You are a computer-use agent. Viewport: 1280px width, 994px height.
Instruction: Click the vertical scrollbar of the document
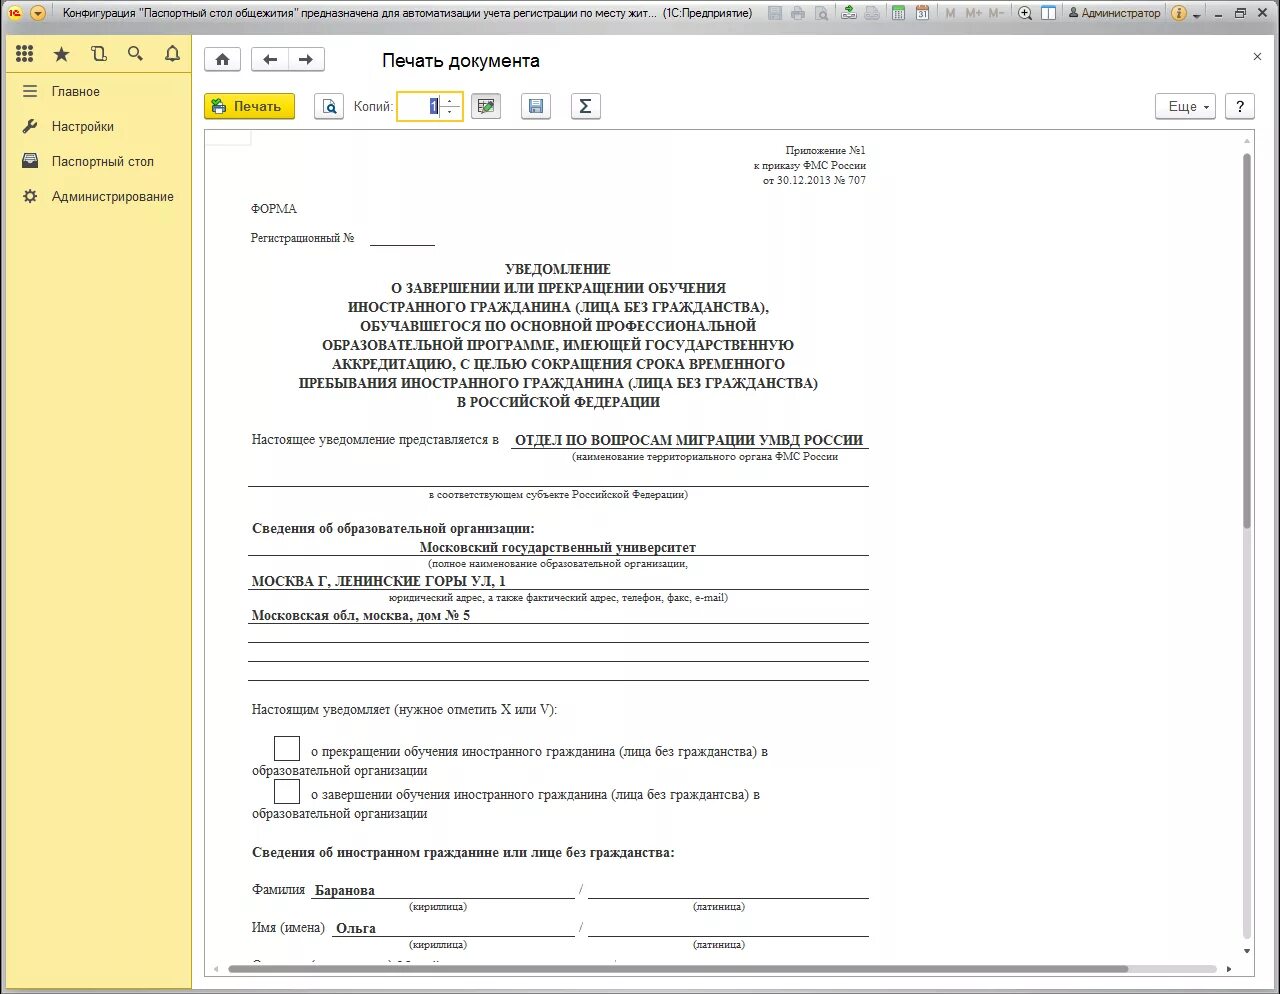[1247, 340]
